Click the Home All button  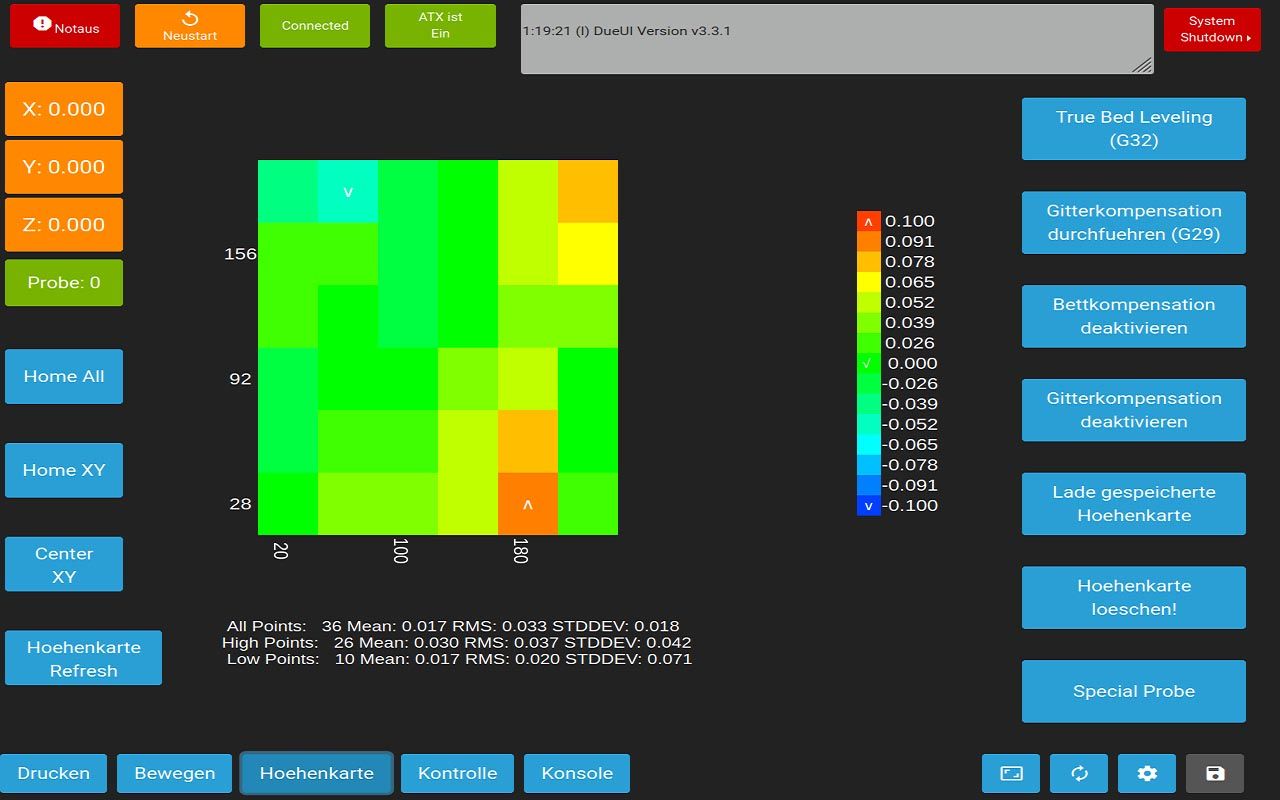click(x=64, y=376)
